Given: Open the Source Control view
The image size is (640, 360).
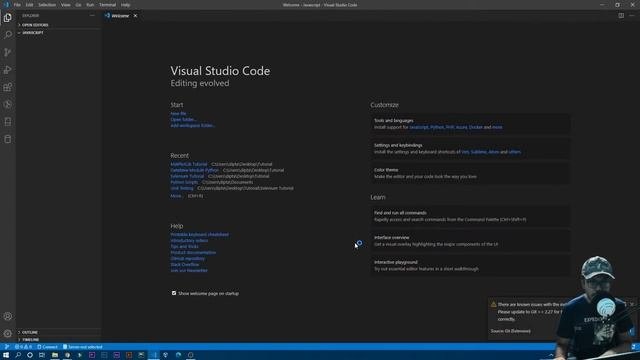Looking at the screenshot, I should (8, 52).
